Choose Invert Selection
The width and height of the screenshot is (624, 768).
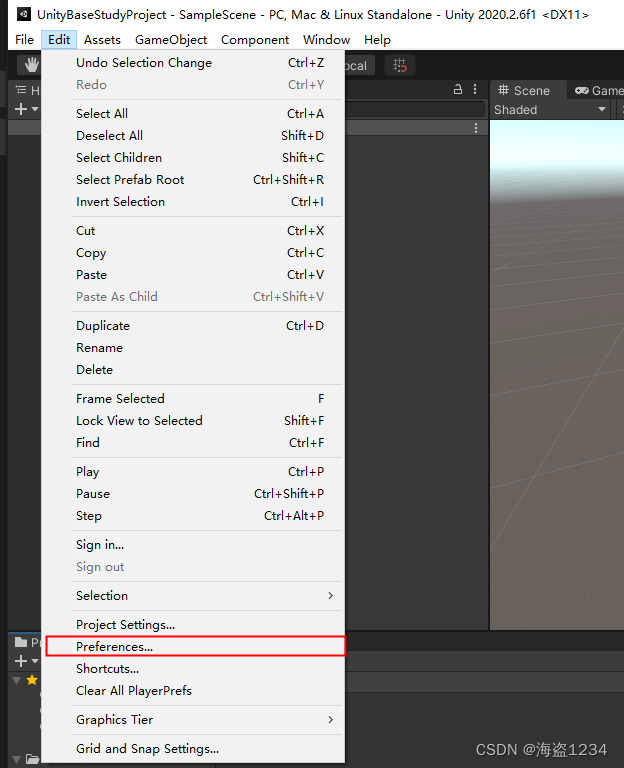click(x=195, y=202)
